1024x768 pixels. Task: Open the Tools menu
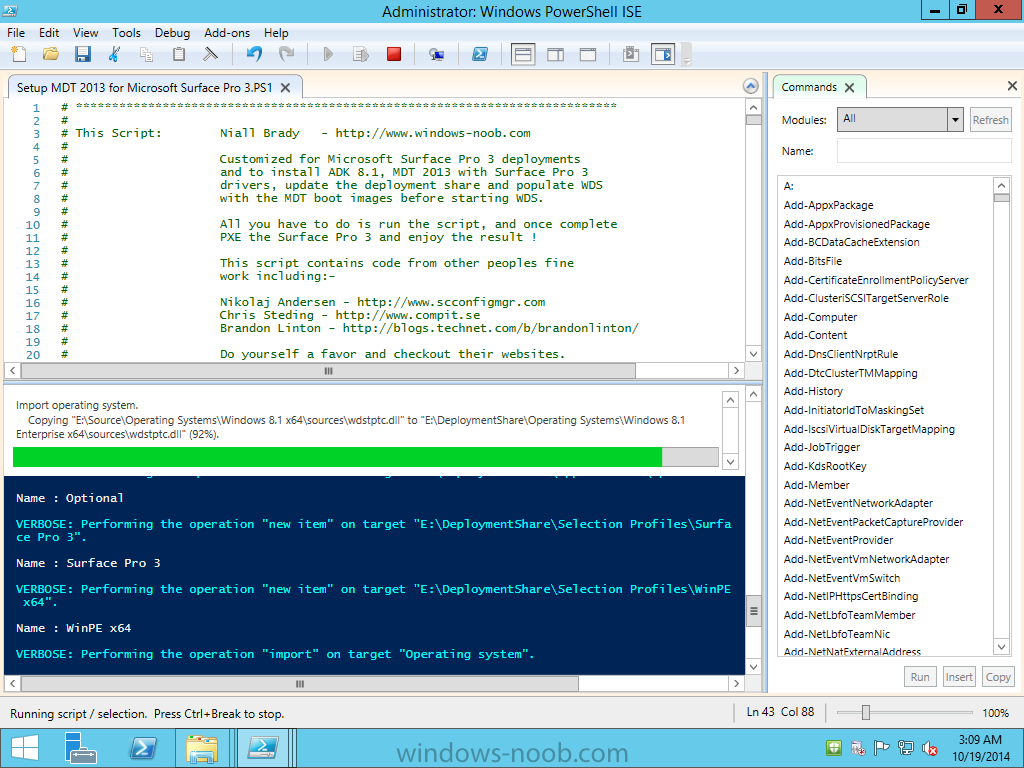tap(126, 33)
